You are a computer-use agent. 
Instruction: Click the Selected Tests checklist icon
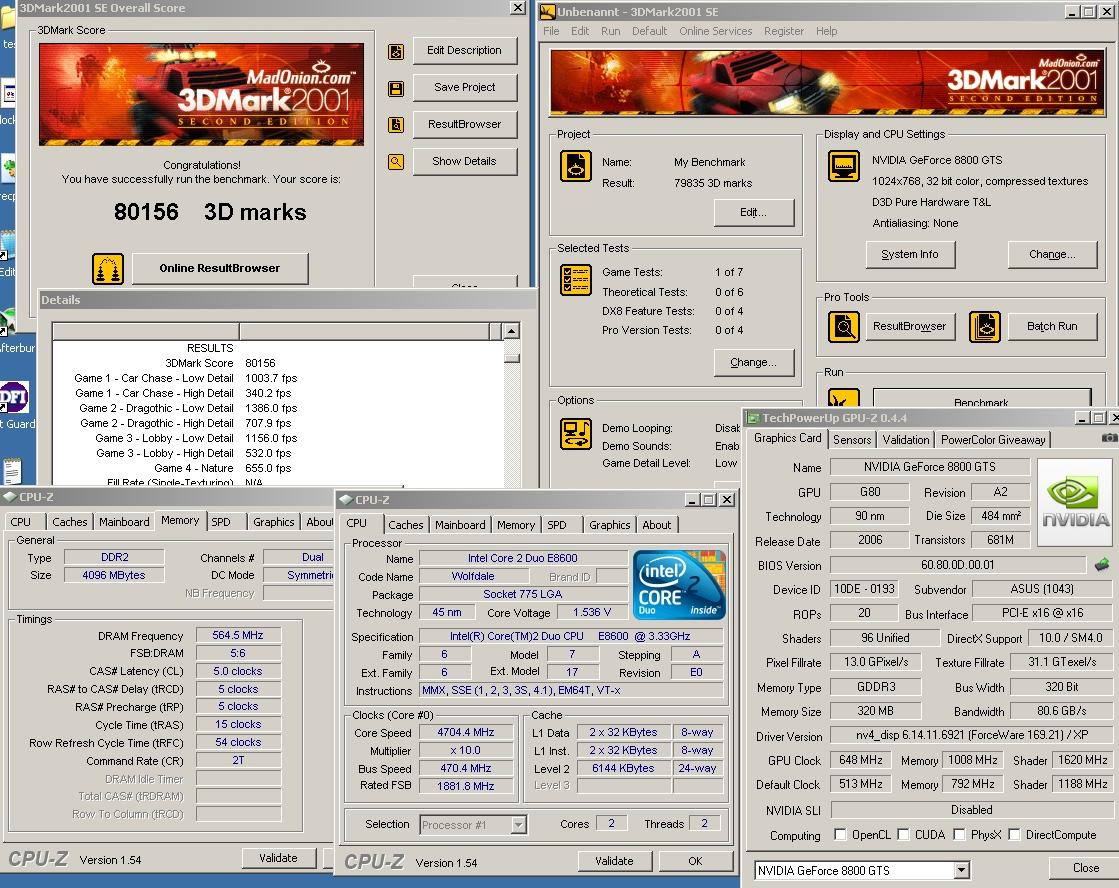click(x=575, y=280)
